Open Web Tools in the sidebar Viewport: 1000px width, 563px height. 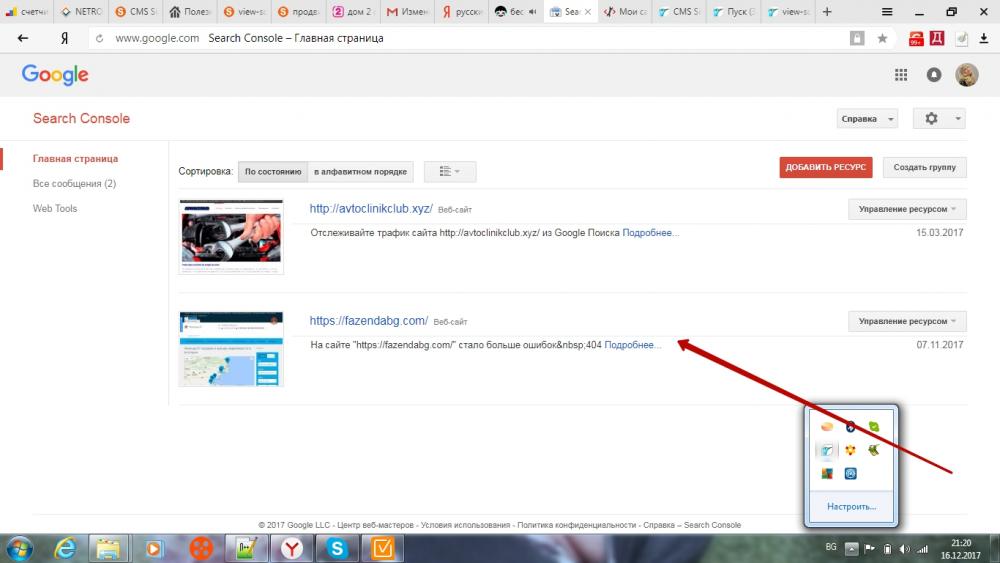pyautogui.click(x=55, y=208)
